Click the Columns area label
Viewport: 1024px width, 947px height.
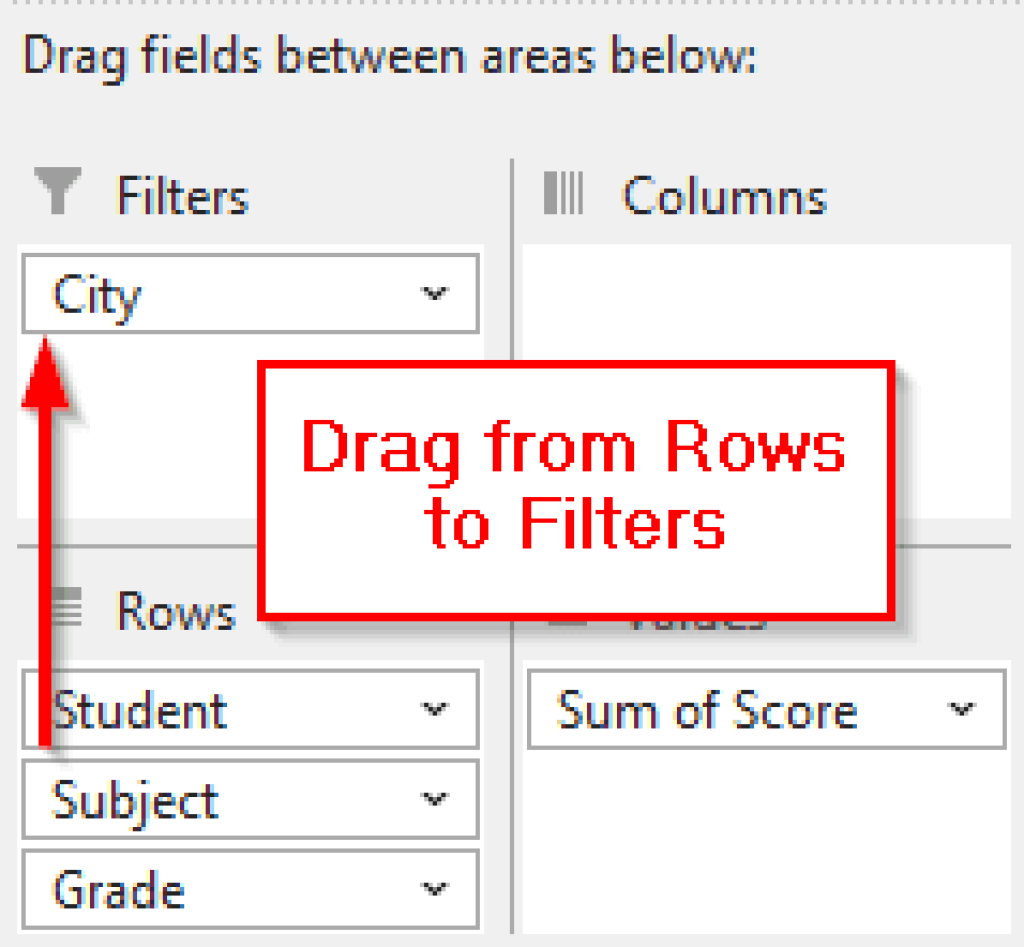[x=725, y=196]
